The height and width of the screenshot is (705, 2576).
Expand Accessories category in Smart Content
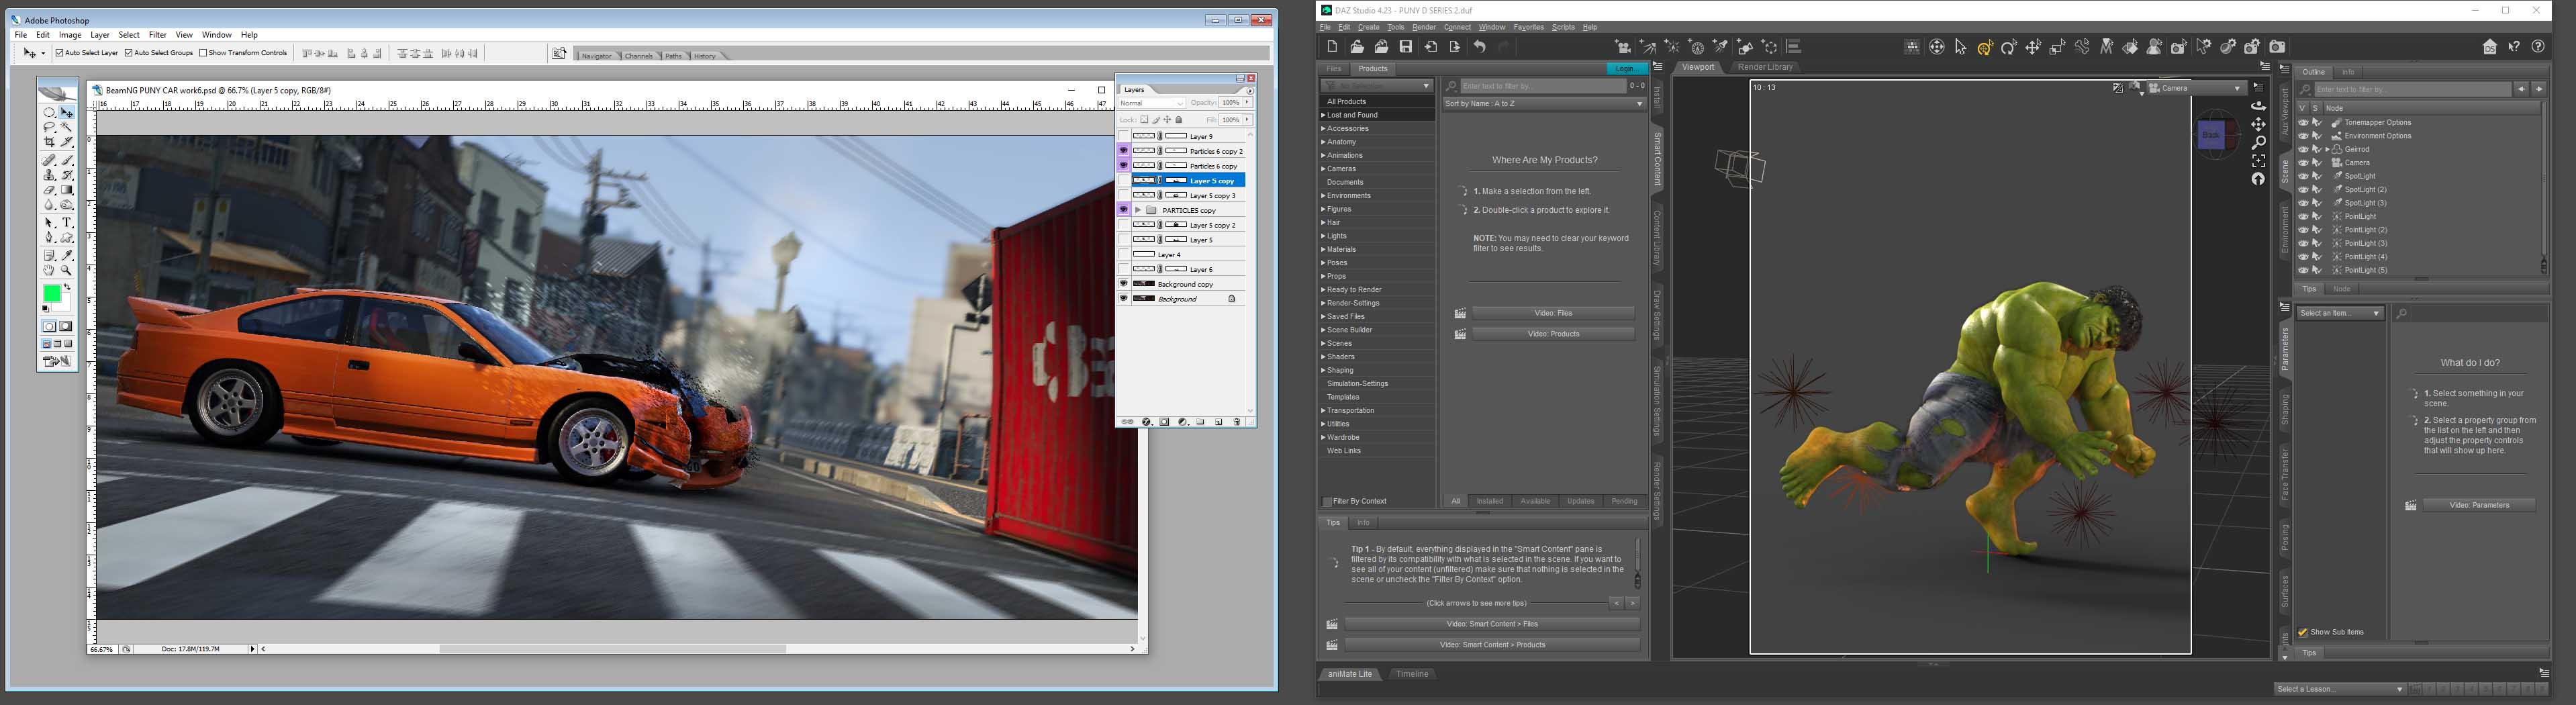pos(1322,128)
